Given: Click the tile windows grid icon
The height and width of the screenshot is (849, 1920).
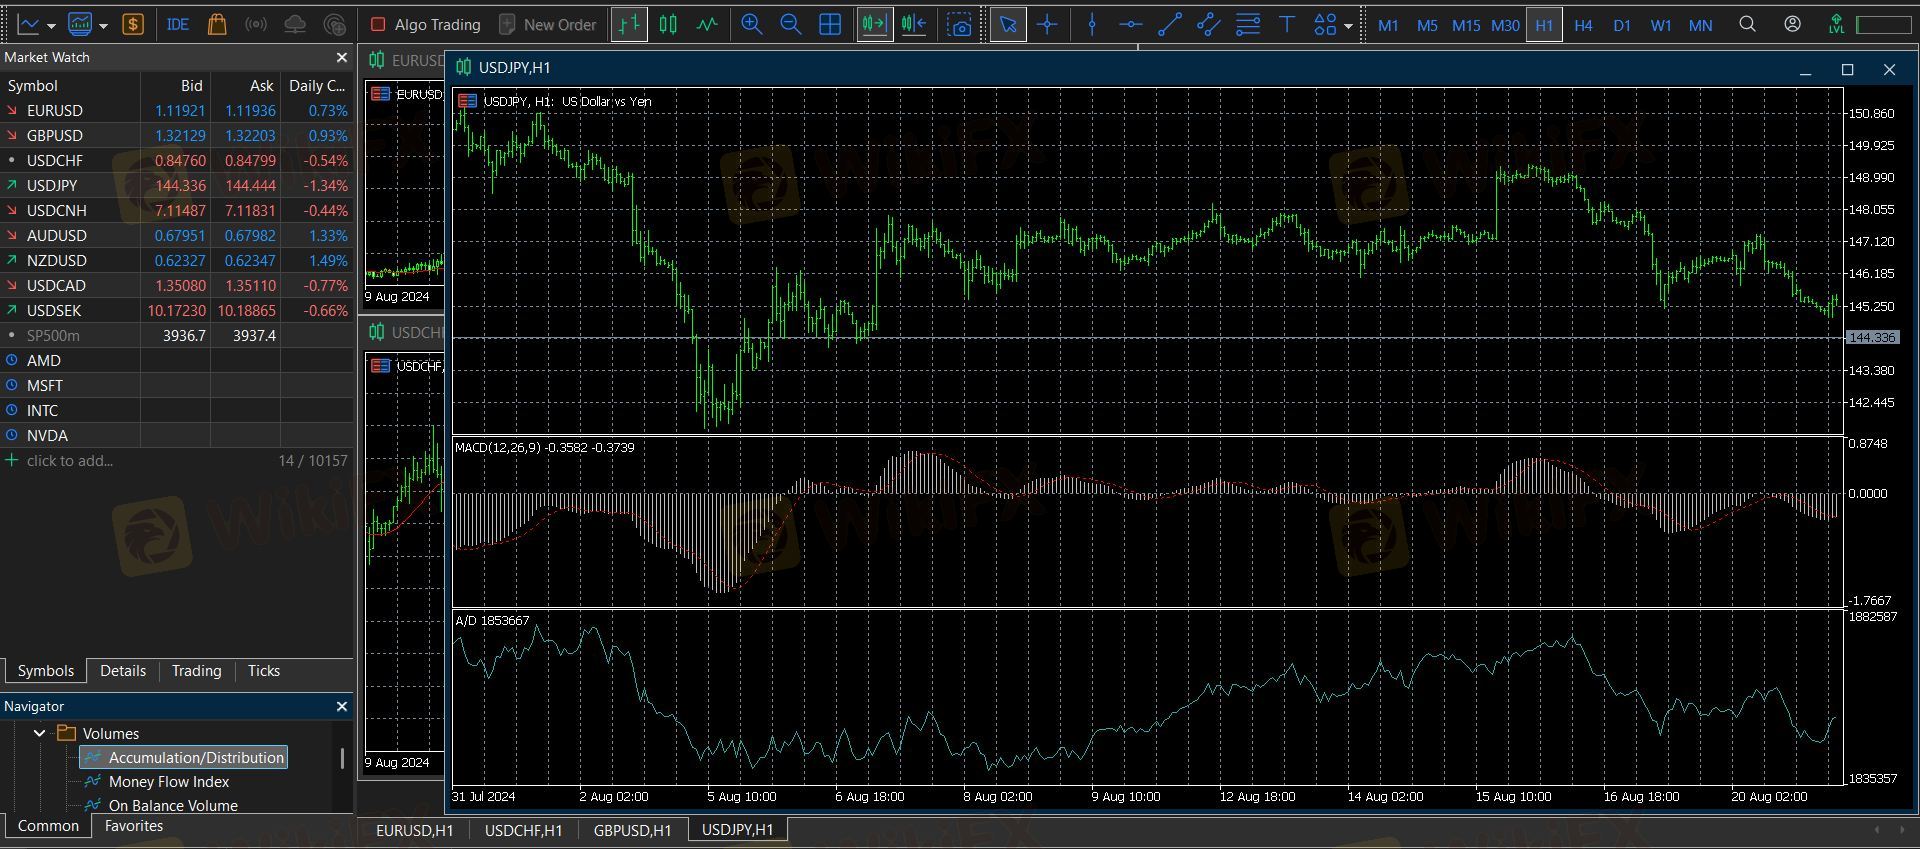Looking at the screenshot, I should coord(830,25).
